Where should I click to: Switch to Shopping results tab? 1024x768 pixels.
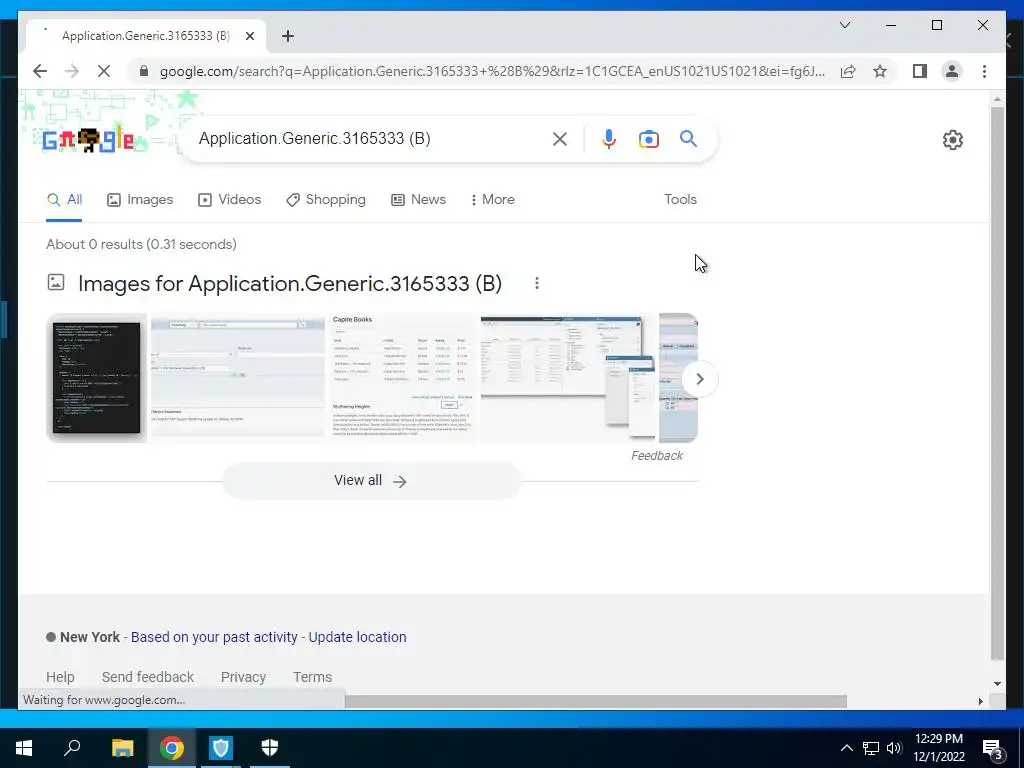[x=326, y=200]
